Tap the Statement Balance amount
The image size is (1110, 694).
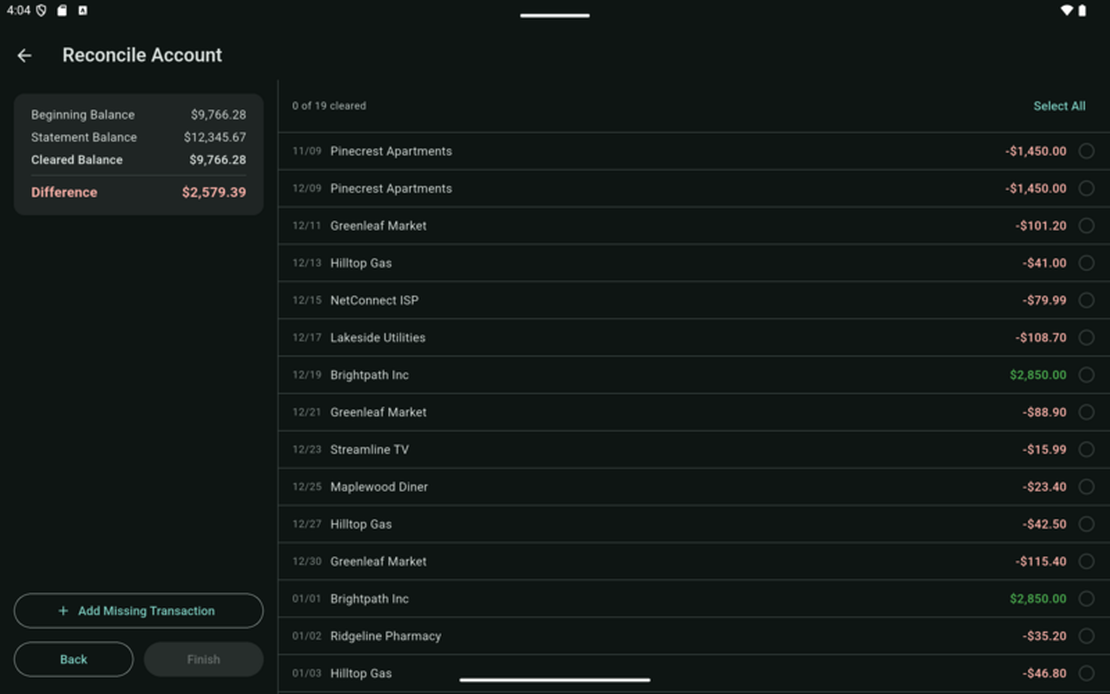214,137
